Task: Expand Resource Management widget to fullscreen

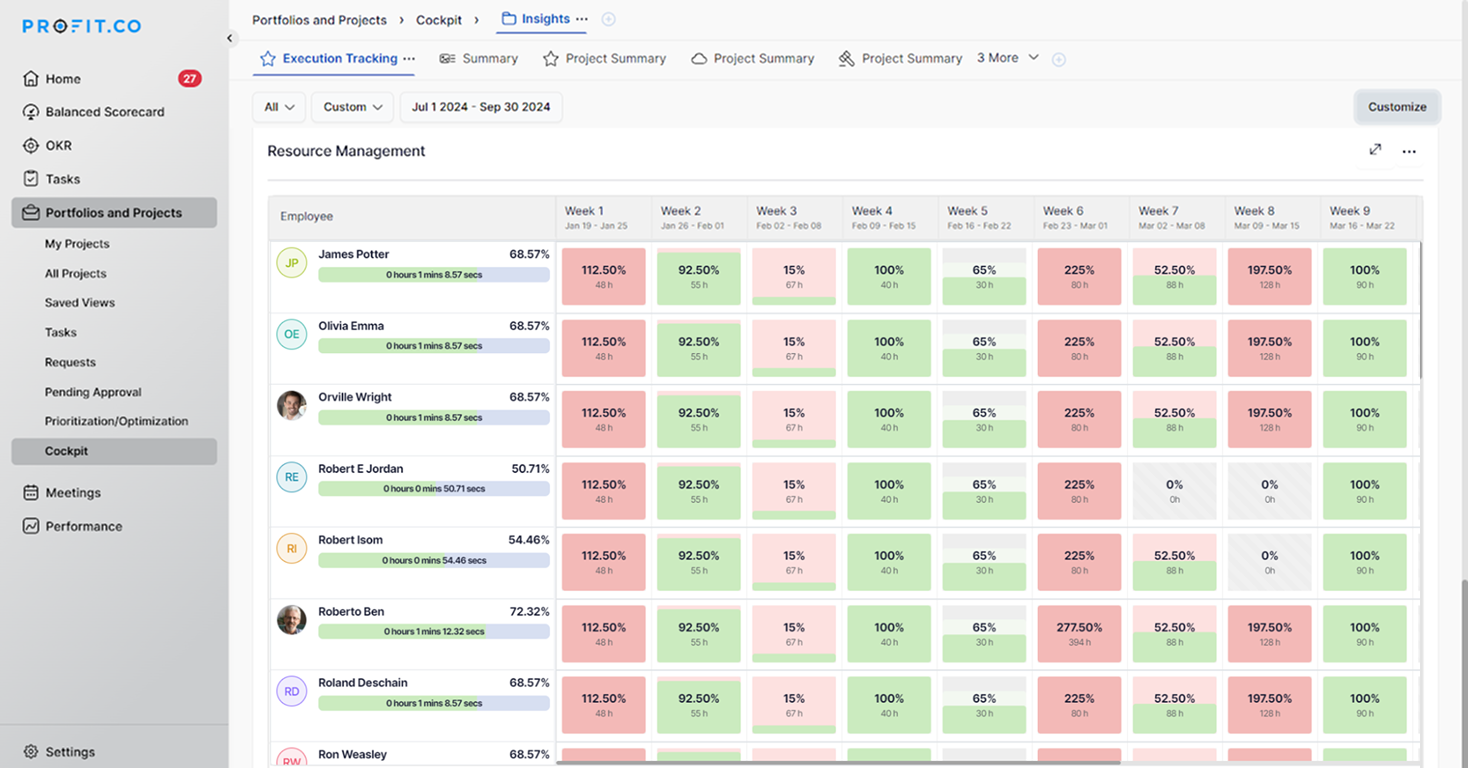Action: (1375, 150)
